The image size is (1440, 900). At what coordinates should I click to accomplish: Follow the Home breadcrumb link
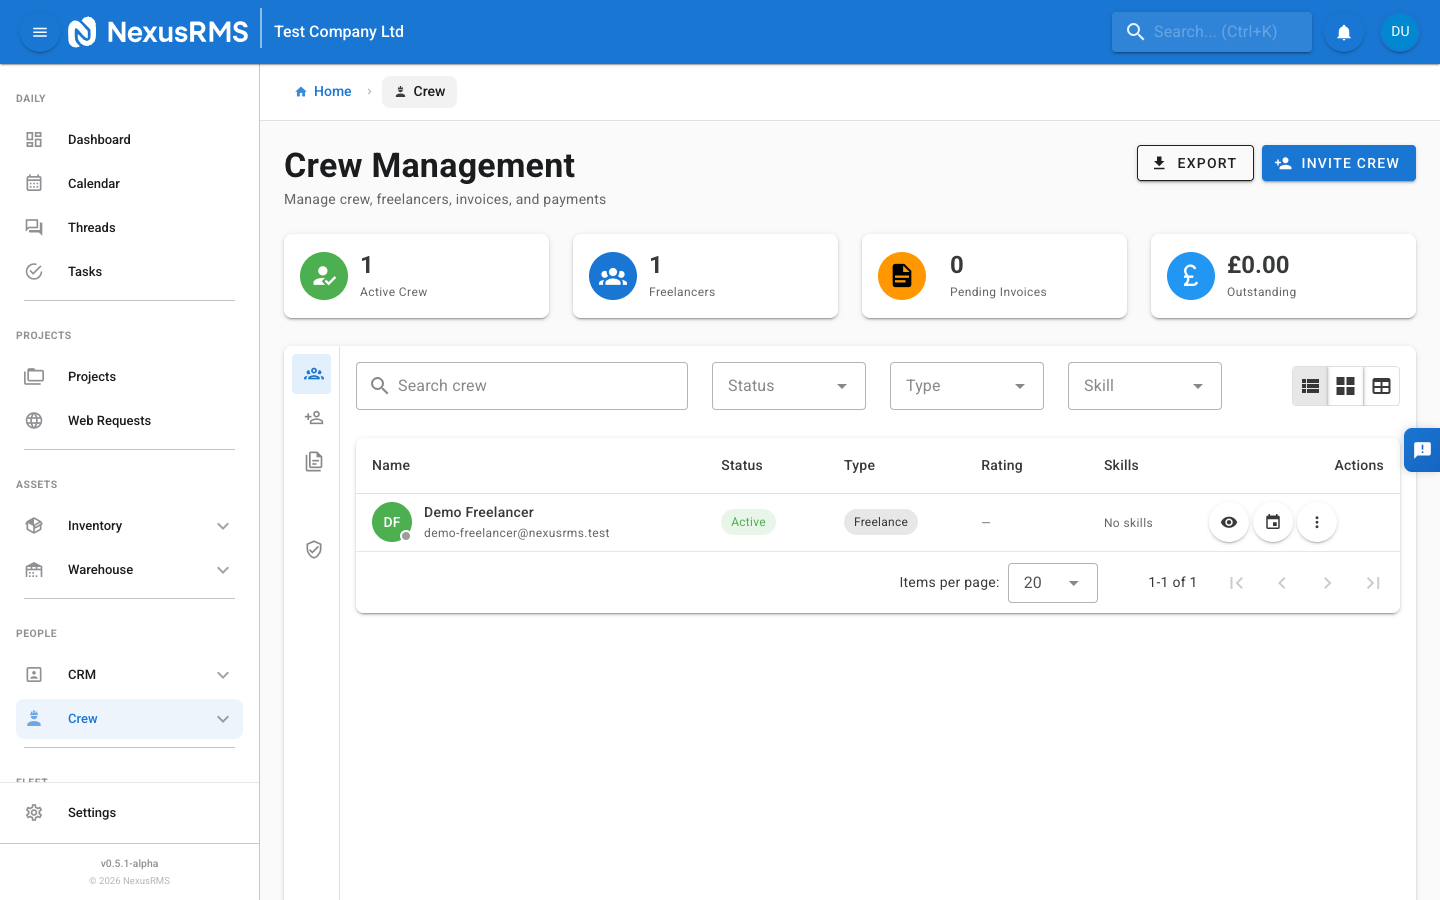pyautogui.click(x=323, y=91)
